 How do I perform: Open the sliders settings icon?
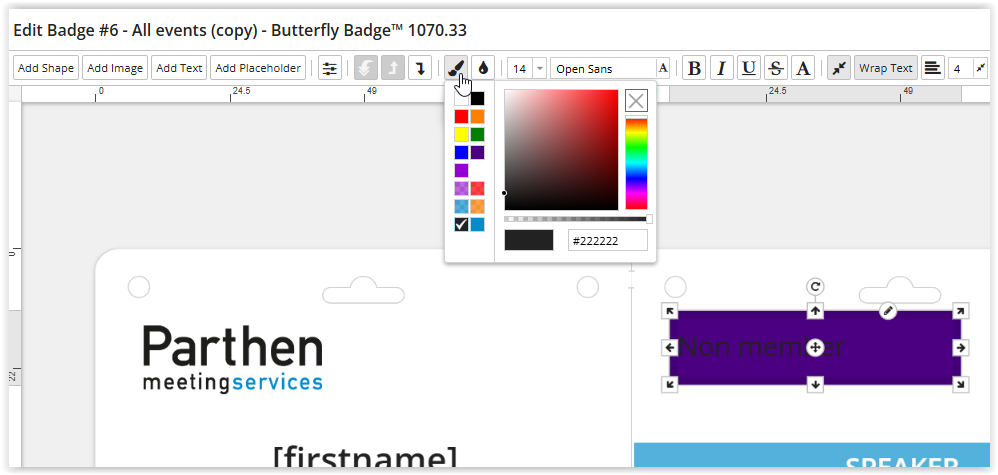click(x=329, y=68)
